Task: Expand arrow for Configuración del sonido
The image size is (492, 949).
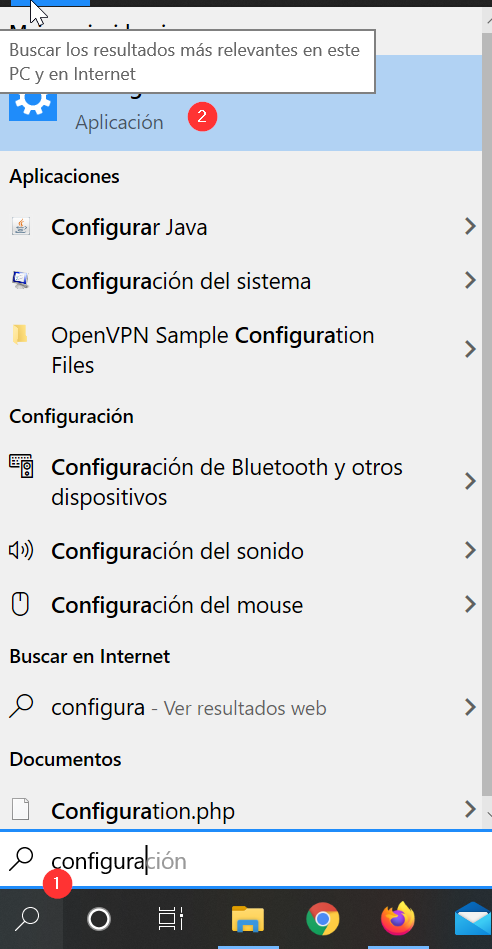Action: pos(470,550)
